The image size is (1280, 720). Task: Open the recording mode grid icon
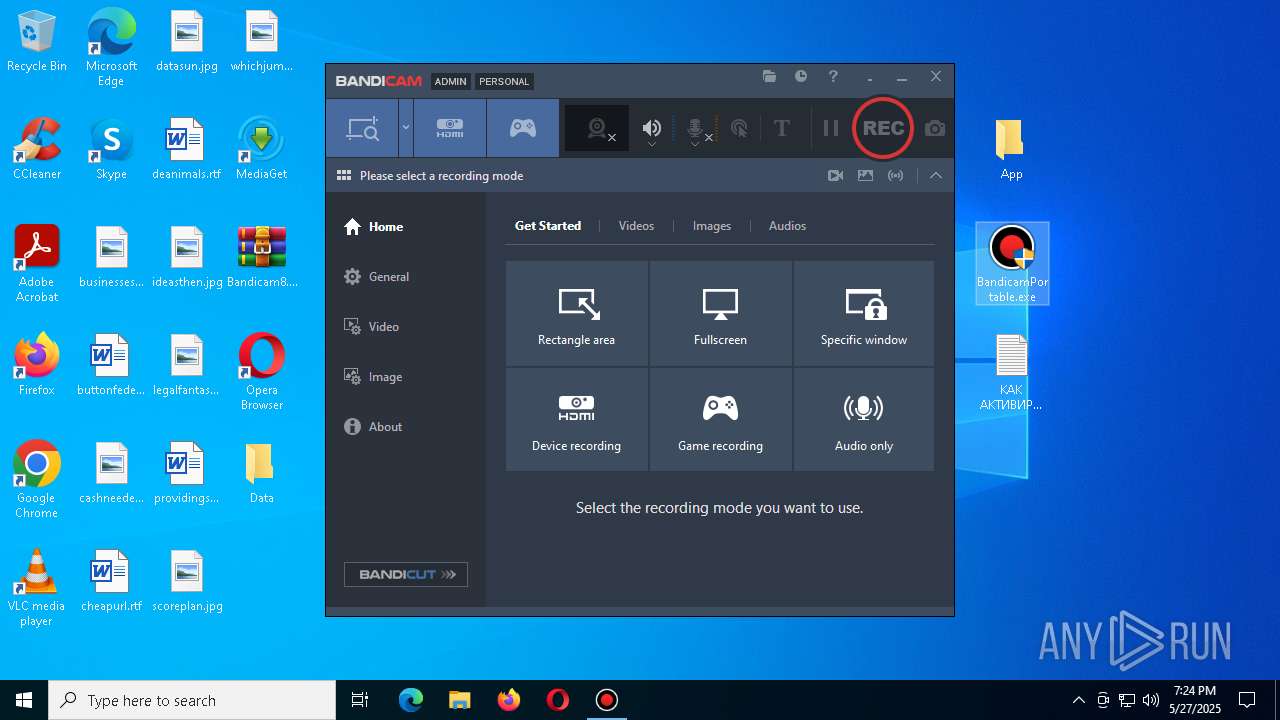344,175
